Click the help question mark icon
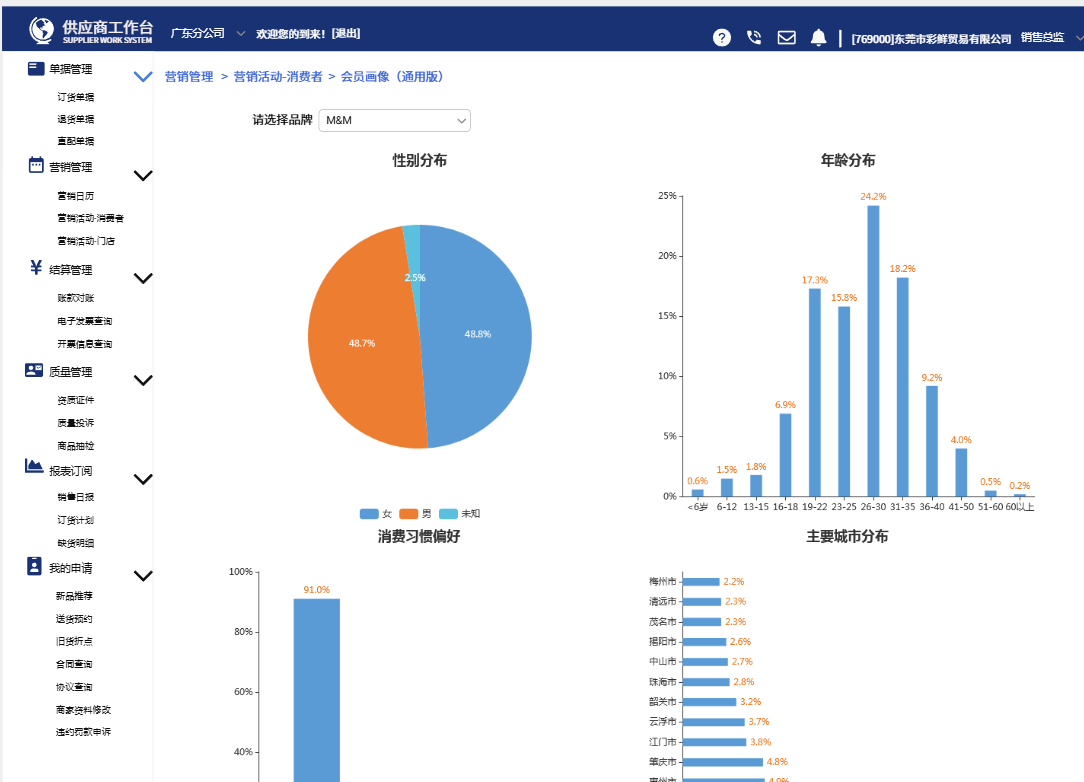The height and width of the screenshot is (782, 1084). tap(721, 38)
